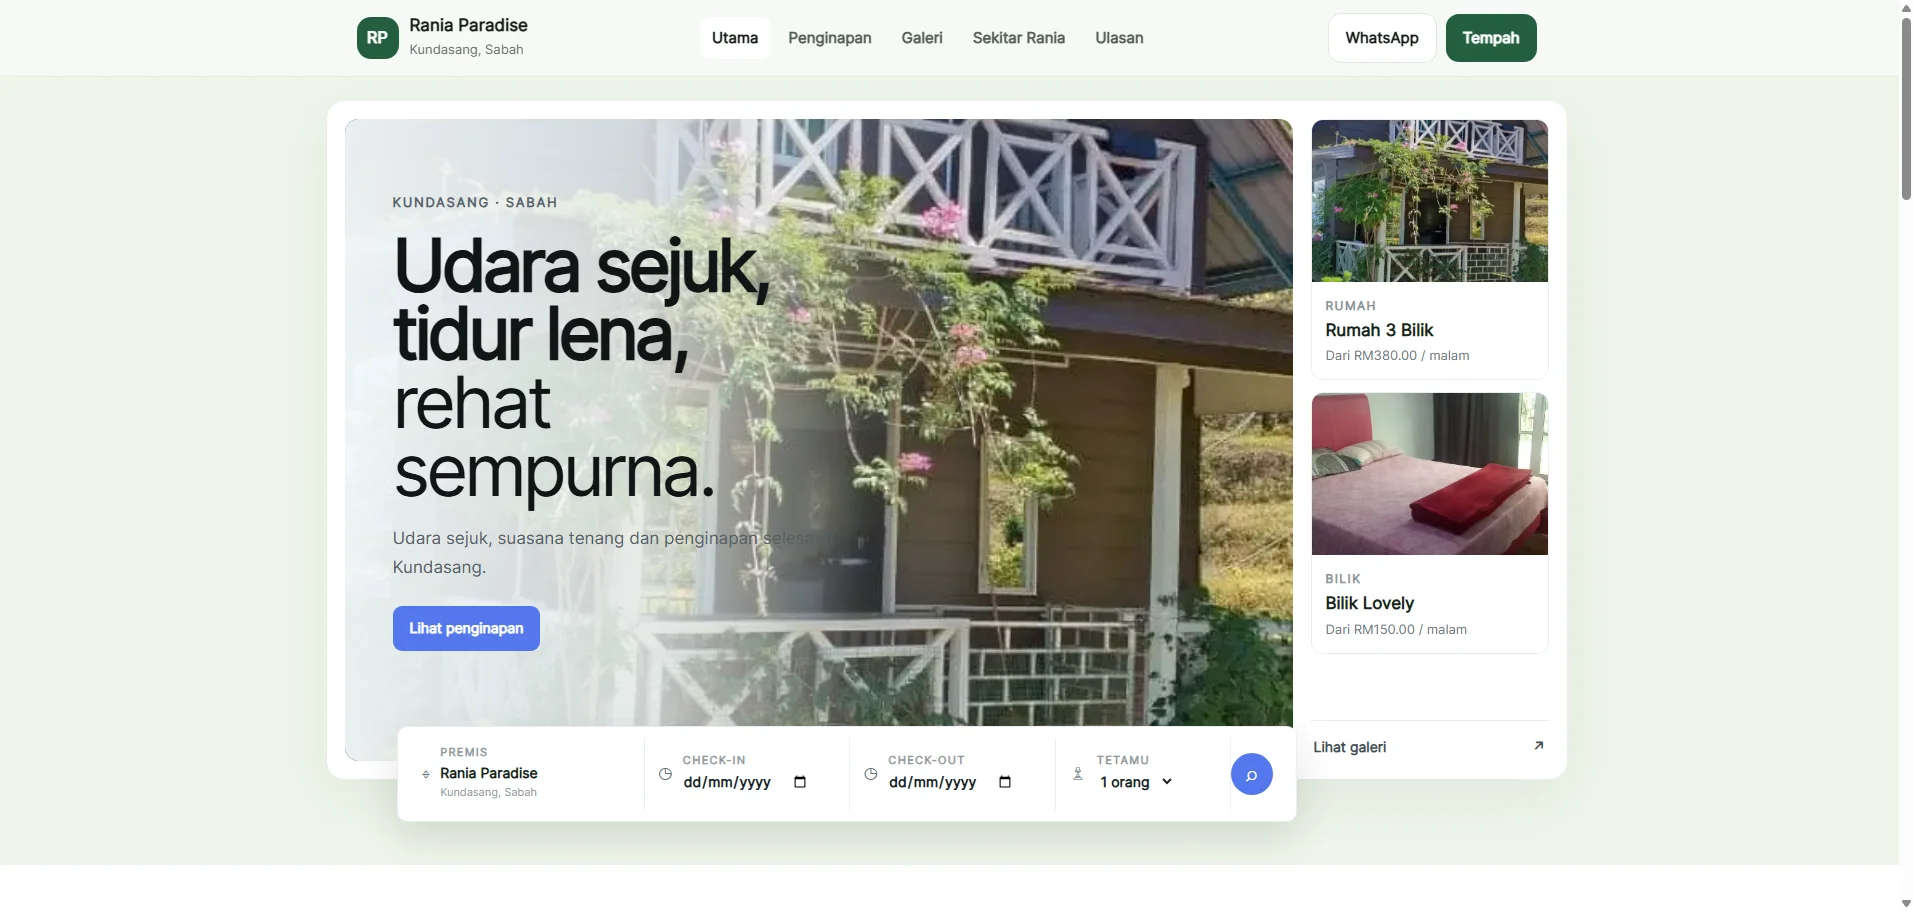Viewport: 1913px width, 911px height.
Task: Open Sekitar Rania in navigation
Action: point(1019,38)
